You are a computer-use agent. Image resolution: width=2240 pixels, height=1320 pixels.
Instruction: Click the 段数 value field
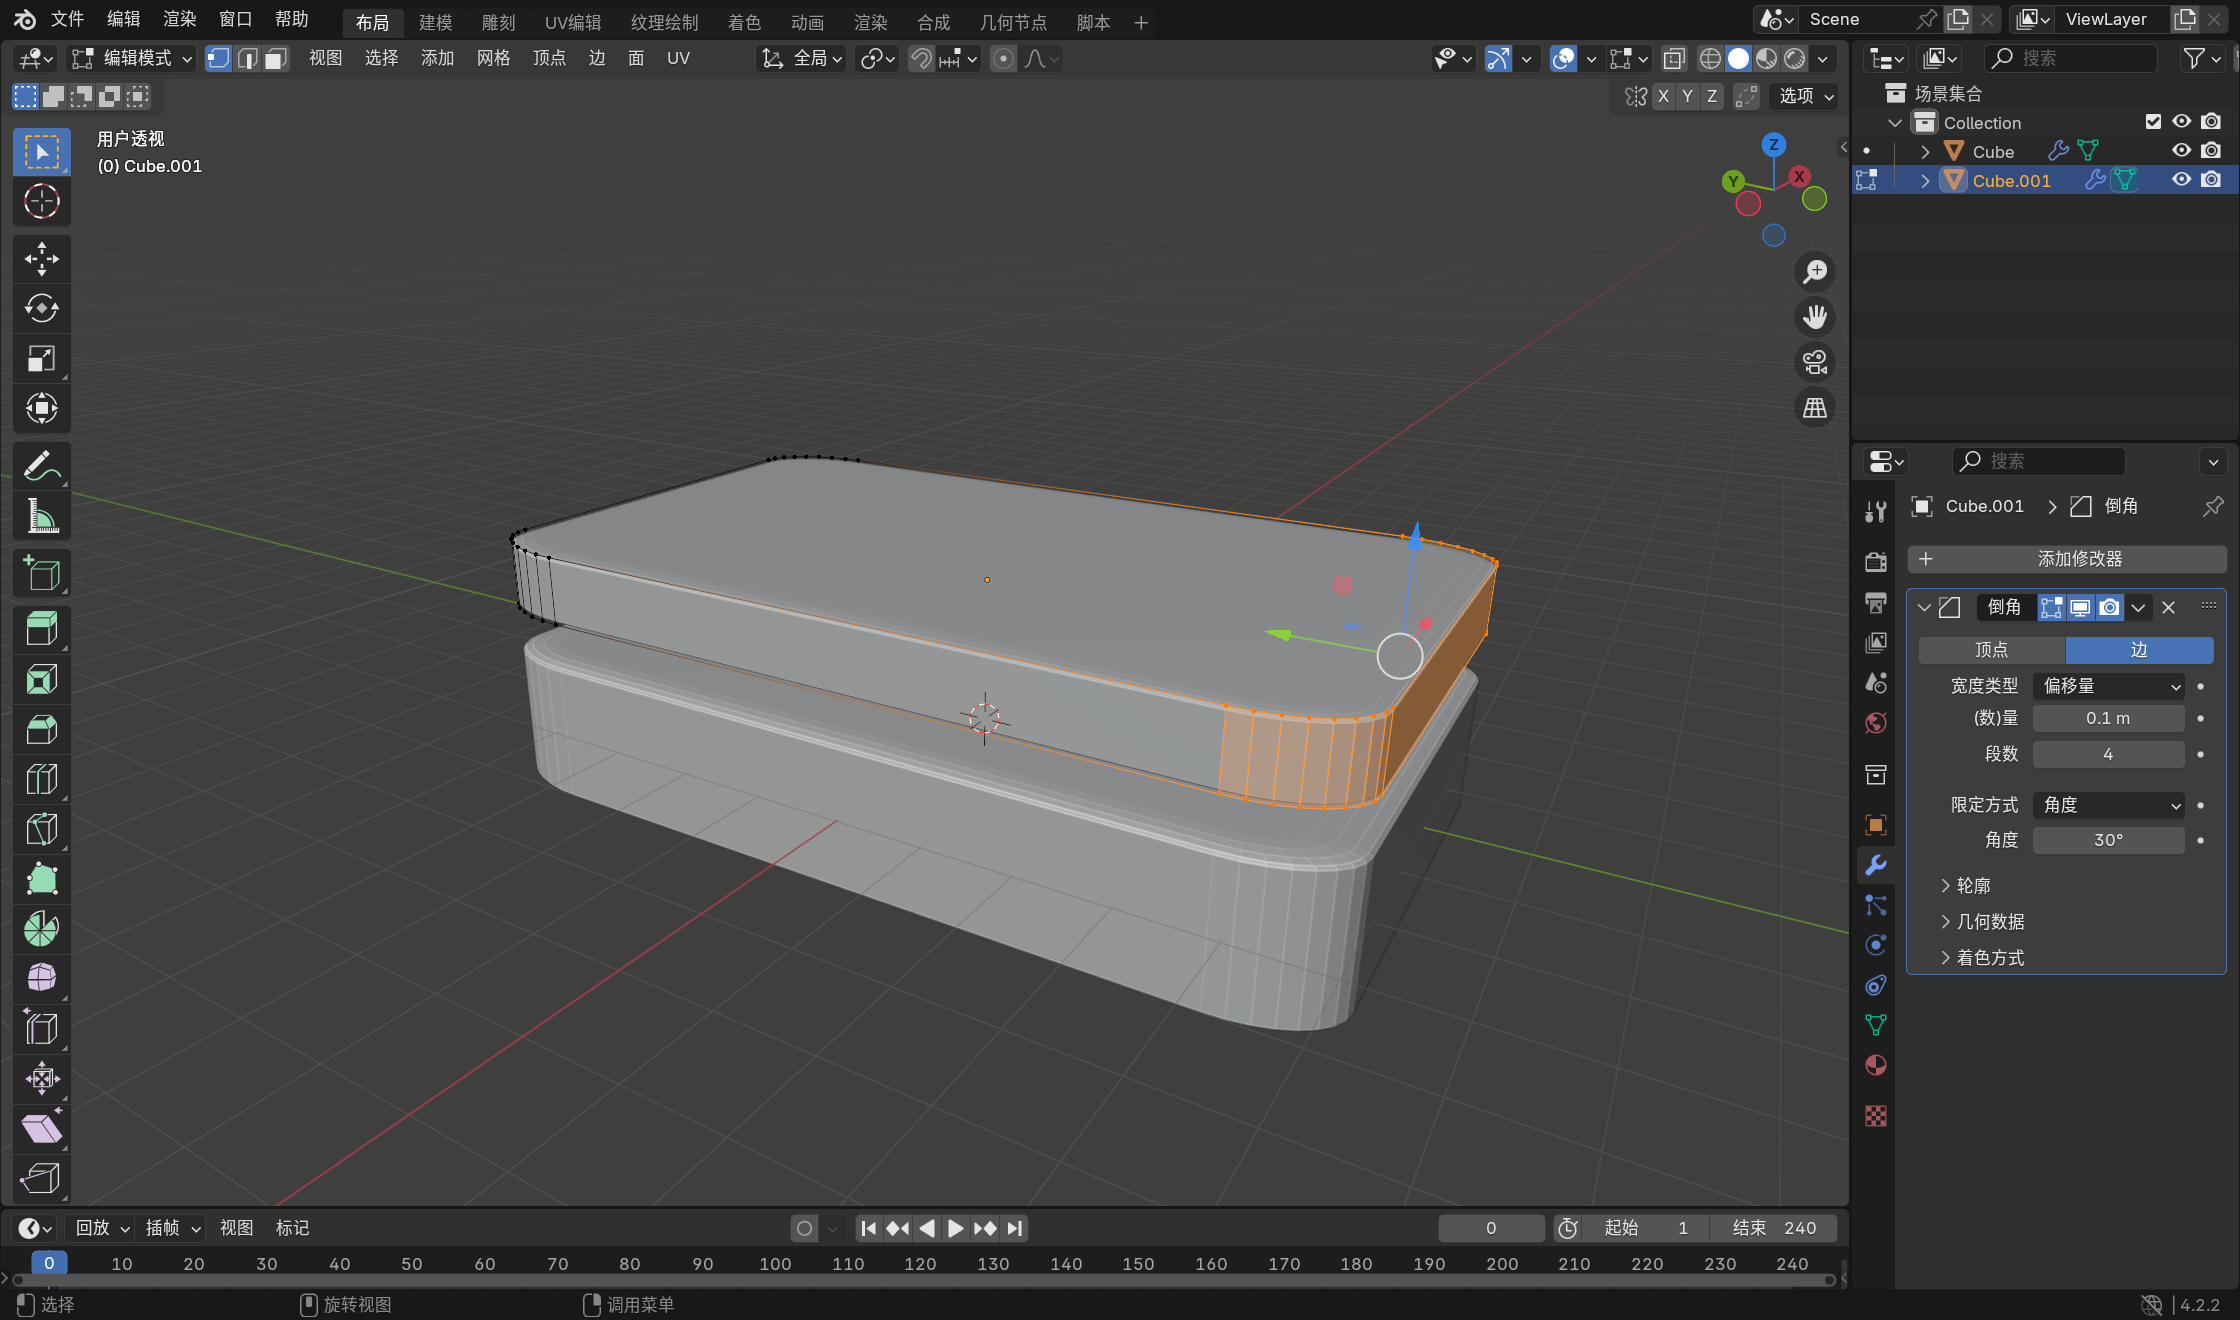pos(2108,754)
